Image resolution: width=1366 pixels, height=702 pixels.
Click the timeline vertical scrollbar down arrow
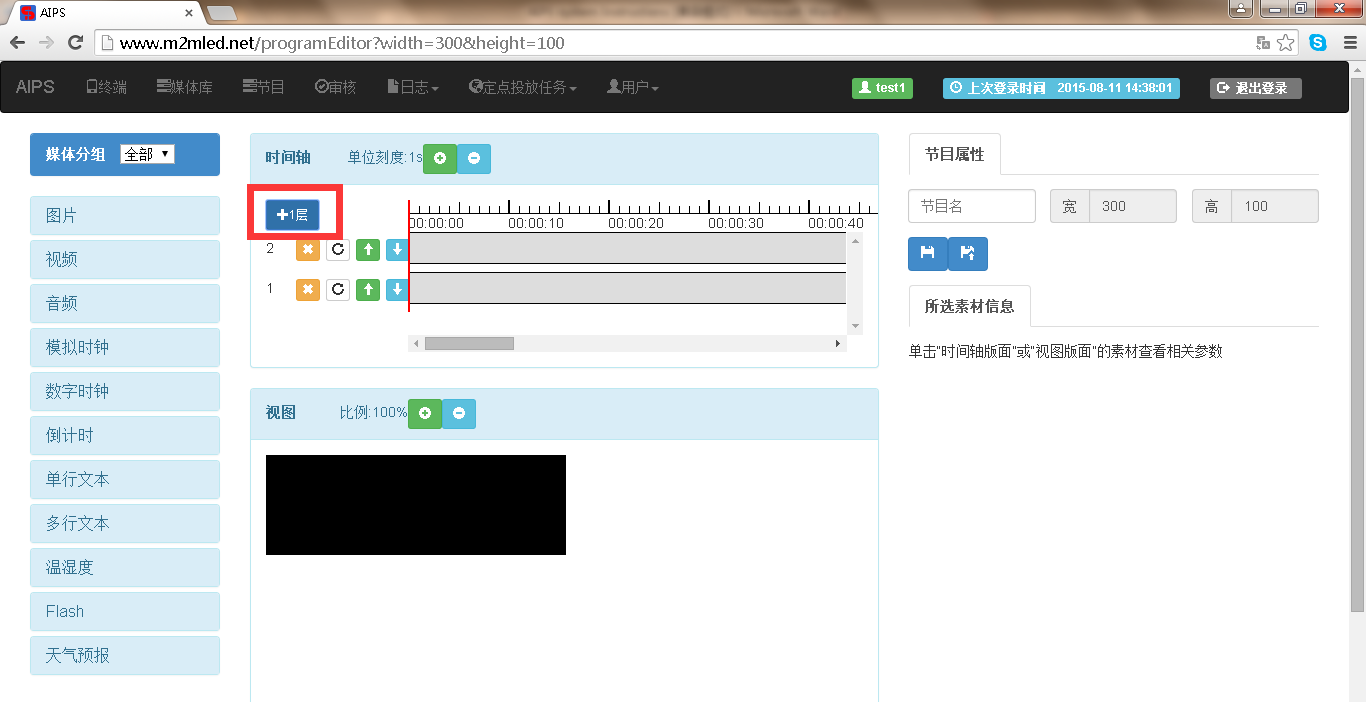(855, 326)
